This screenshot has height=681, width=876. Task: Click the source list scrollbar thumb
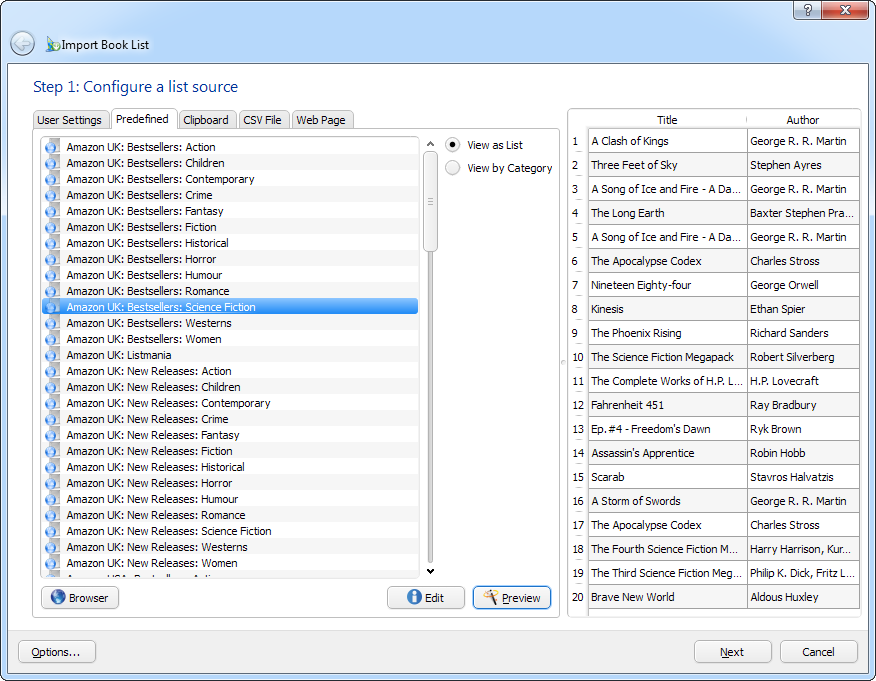coord(430,202)
